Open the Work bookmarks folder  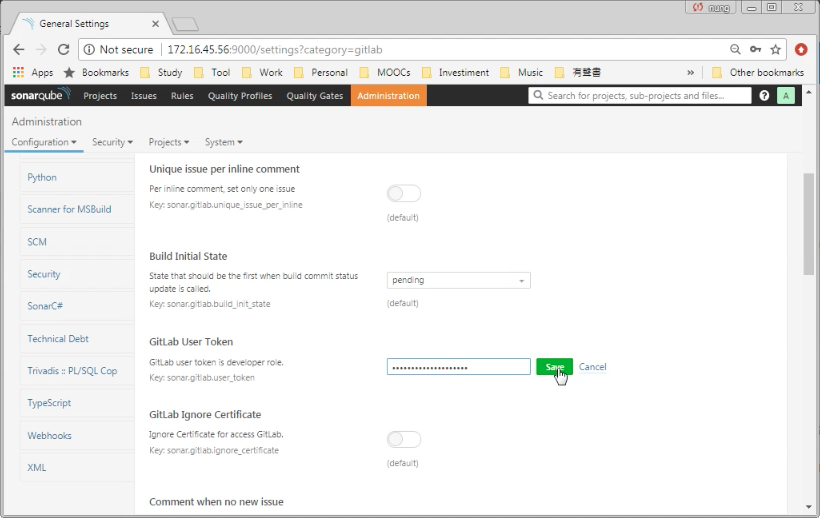(x=262, y=72)
